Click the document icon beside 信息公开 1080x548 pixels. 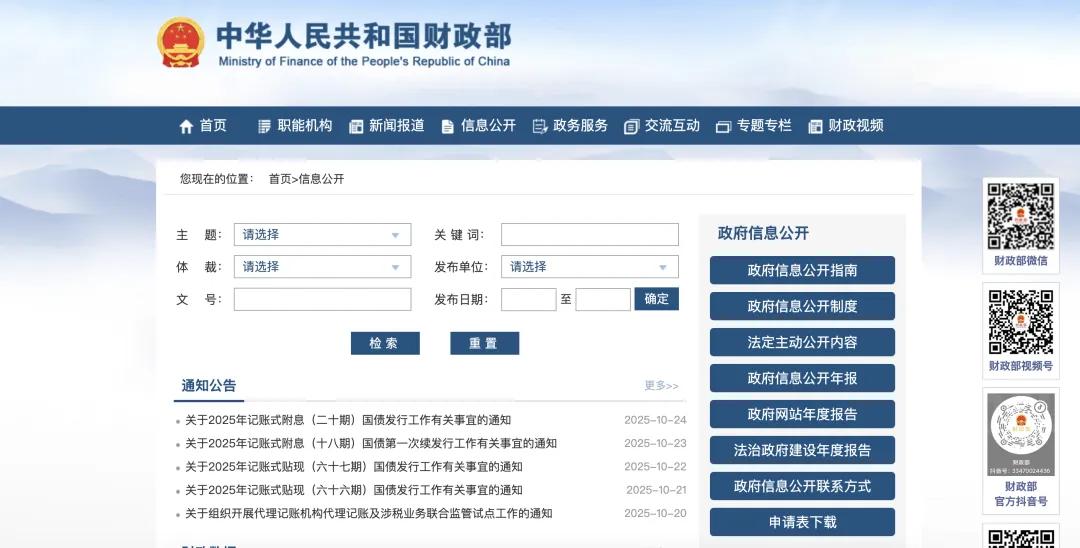click(x=448, y=126)
